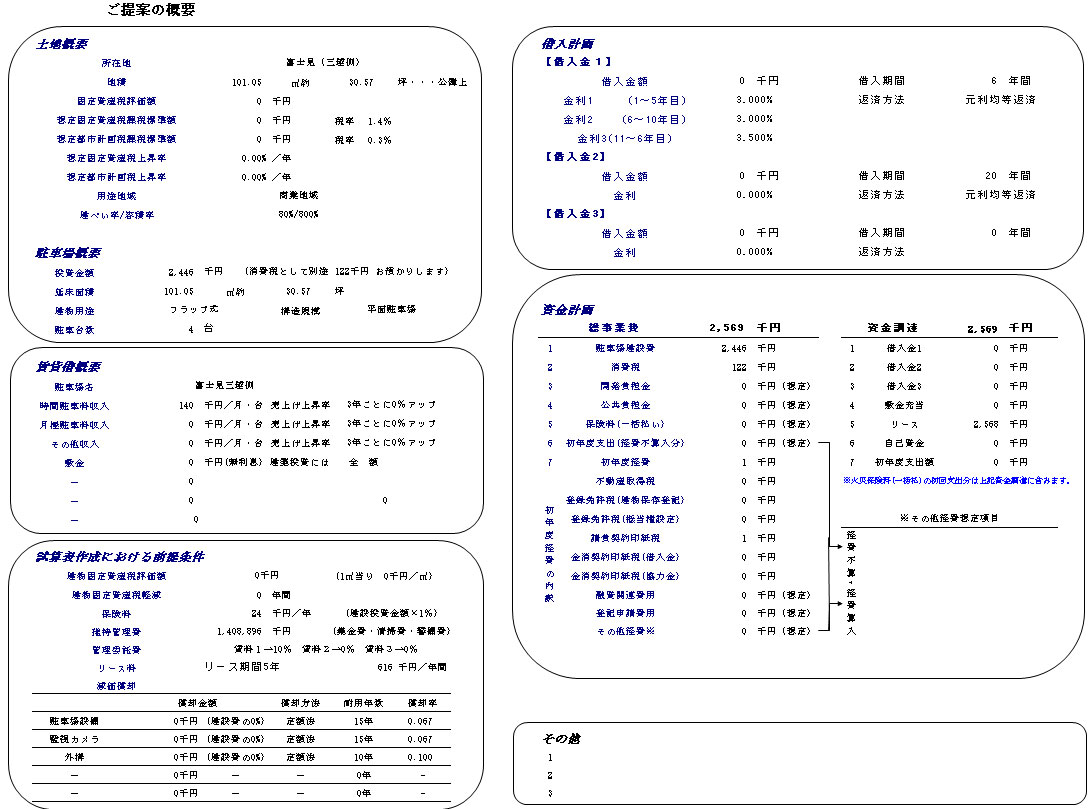
Task: Click the '固定資産税評価額' label
Action: 116,101
